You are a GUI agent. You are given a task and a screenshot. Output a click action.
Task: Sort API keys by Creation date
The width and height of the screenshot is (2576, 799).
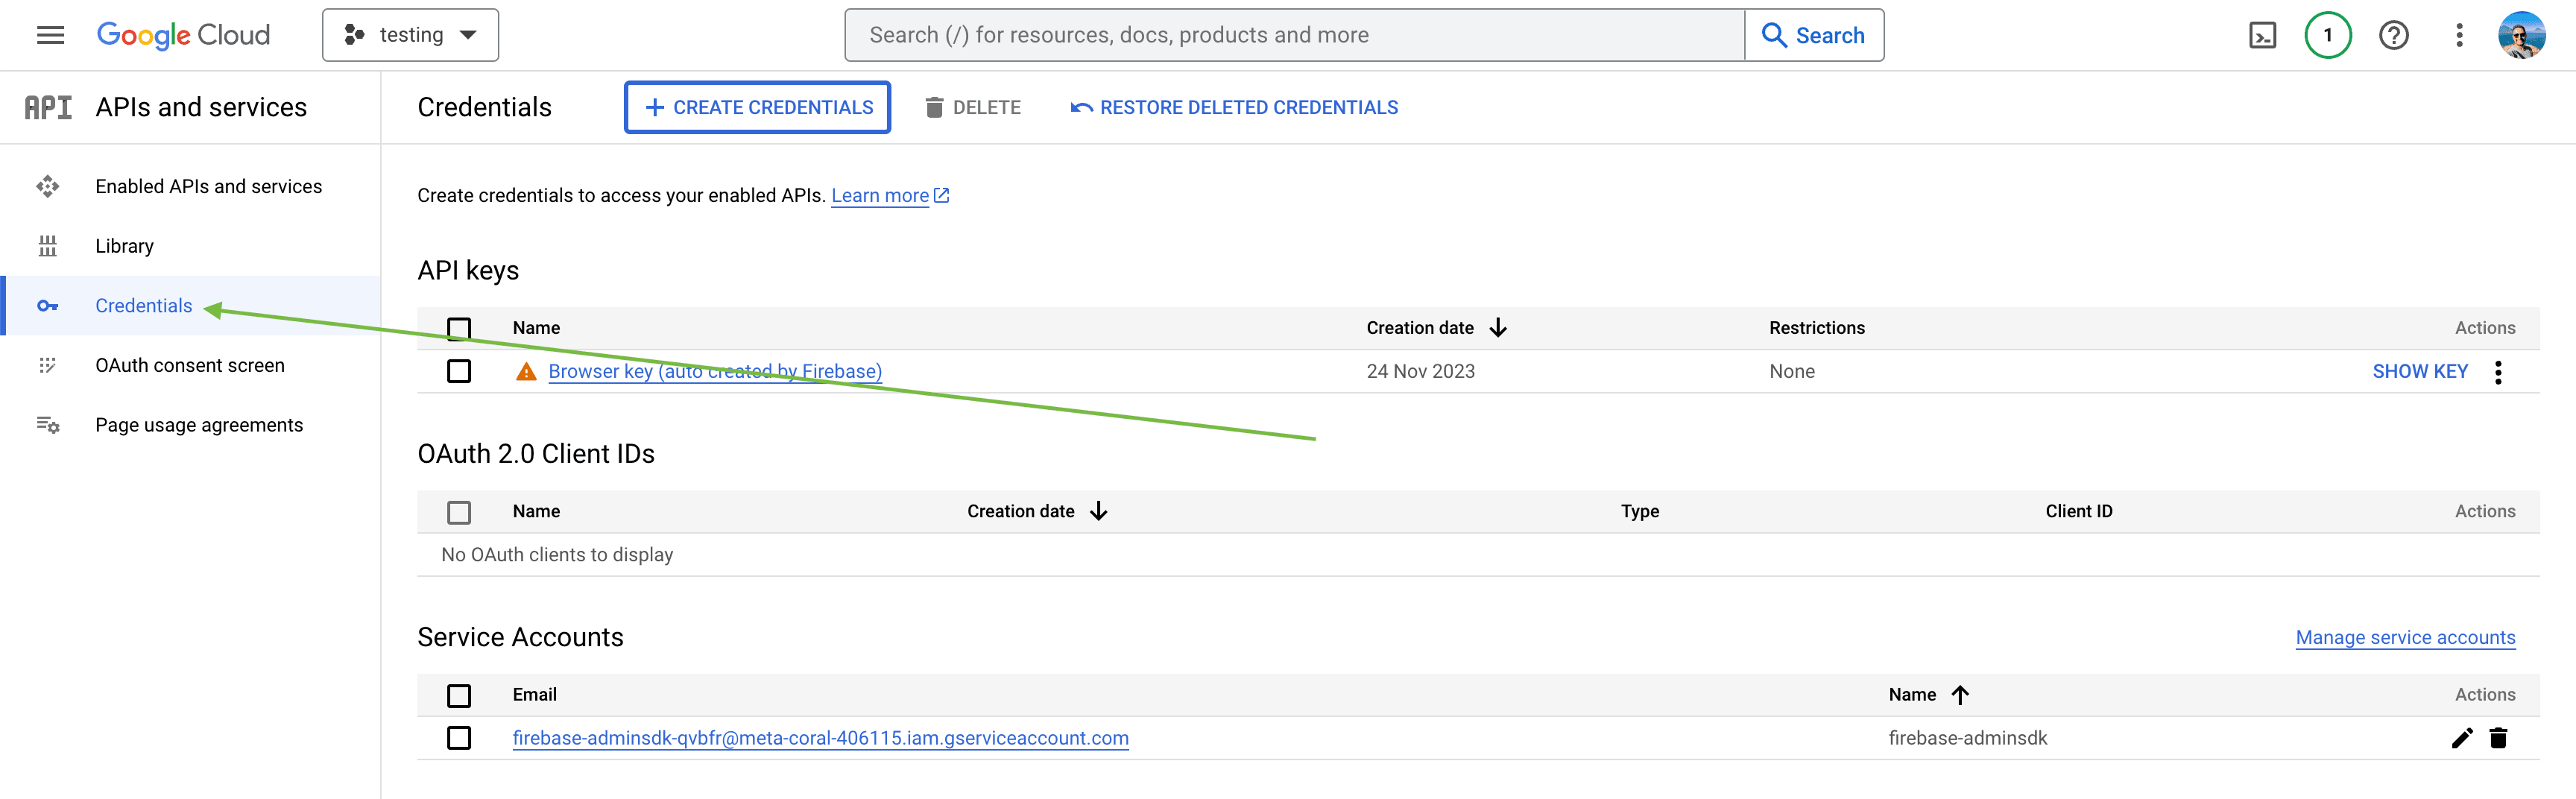click(x=1437, y=327)
